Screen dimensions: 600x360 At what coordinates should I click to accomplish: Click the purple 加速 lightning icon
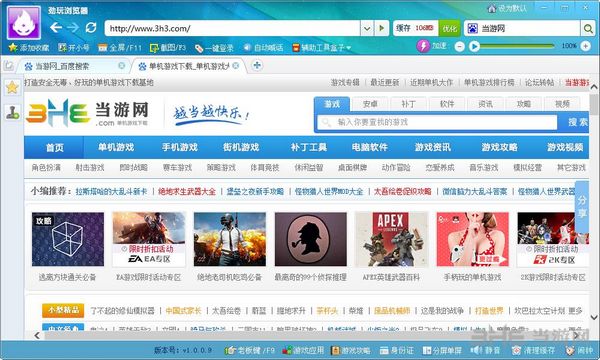(x=423, y=46)
